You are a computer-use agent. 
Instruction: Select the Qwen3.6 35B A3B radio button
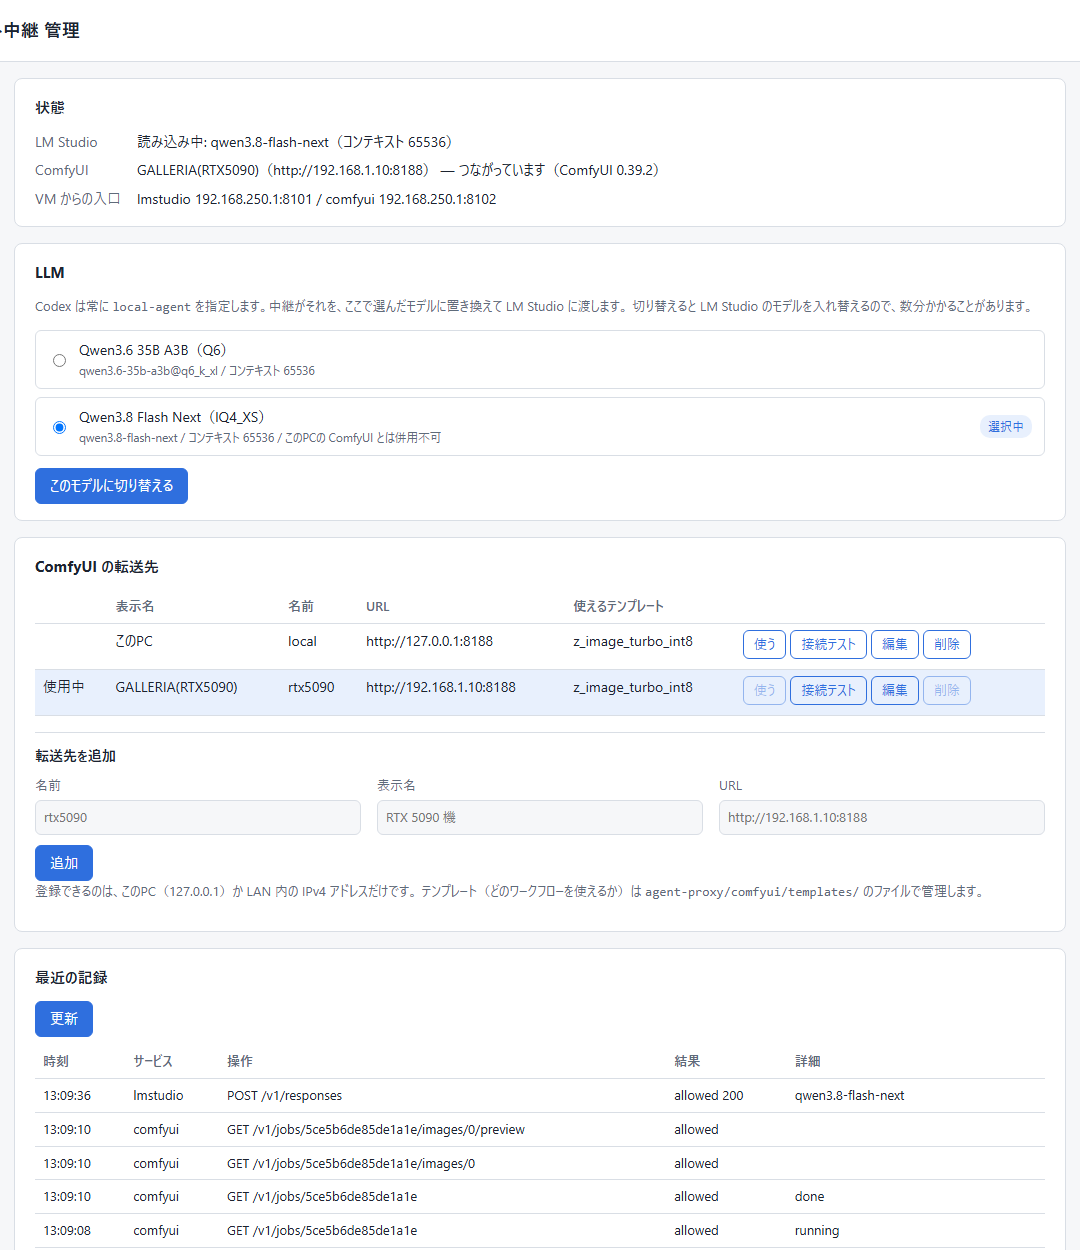coord(60,360)
